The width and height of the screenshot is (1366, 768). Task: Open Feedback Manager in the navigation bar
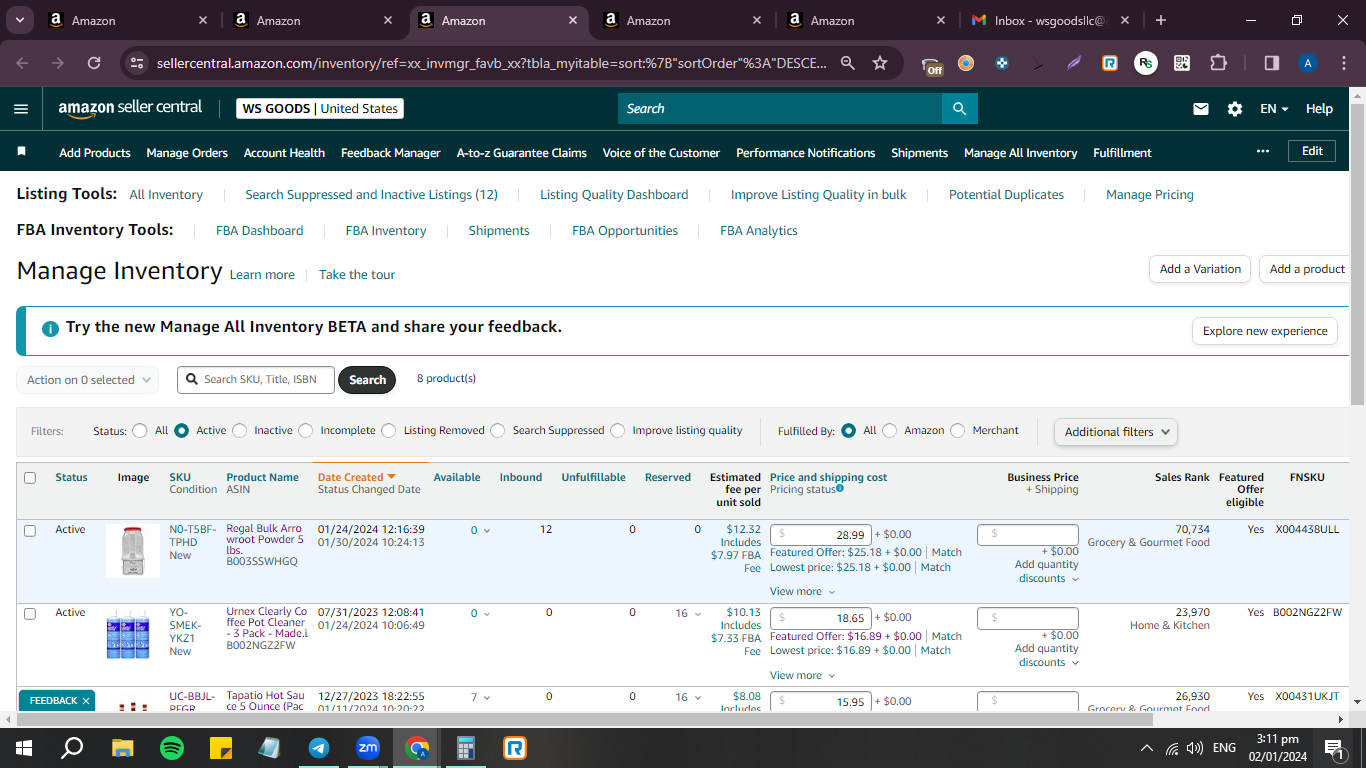click(x=391, y=153)
